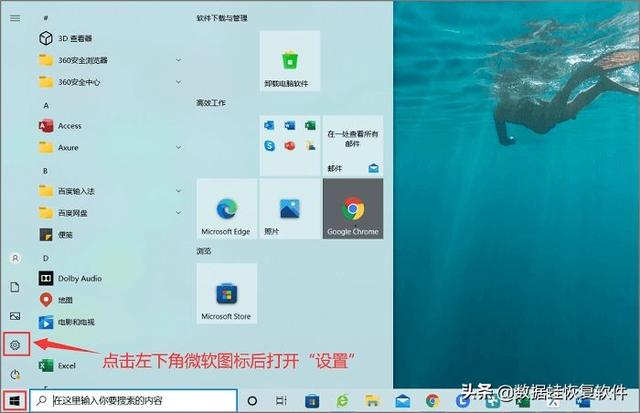Open the Pictures shortcut in the left rail
Screen dimensions: 640x413
(15, 316)
